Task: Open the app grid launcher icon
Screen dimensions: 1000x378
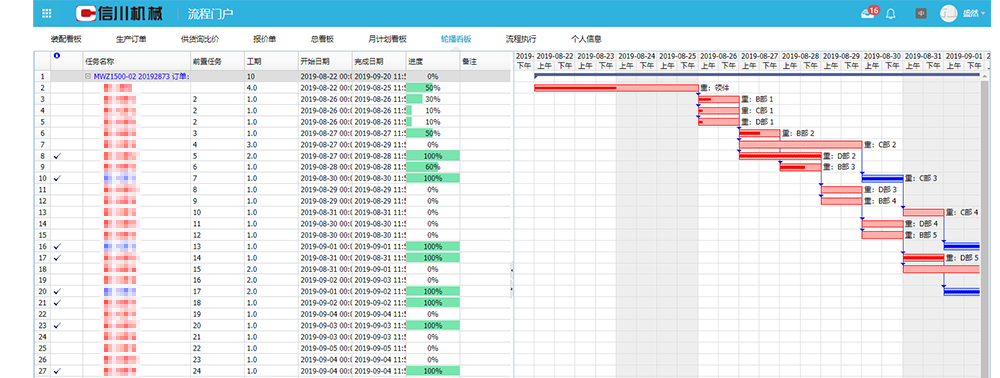Action: (47, 13)
